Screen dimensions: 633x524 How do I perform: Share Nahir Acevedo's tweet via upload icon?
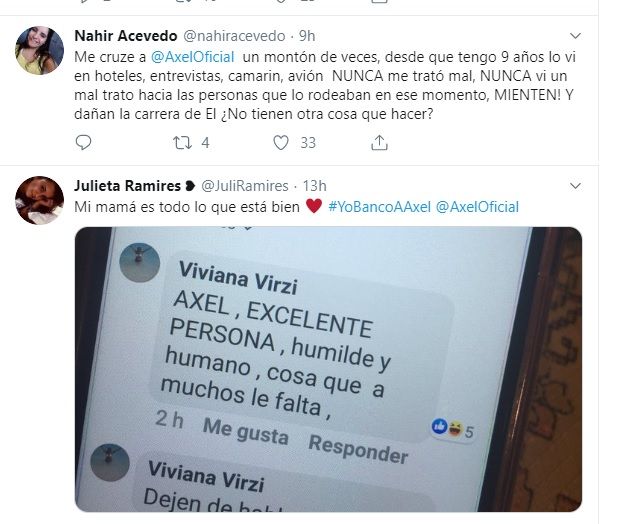pos(379,143)
